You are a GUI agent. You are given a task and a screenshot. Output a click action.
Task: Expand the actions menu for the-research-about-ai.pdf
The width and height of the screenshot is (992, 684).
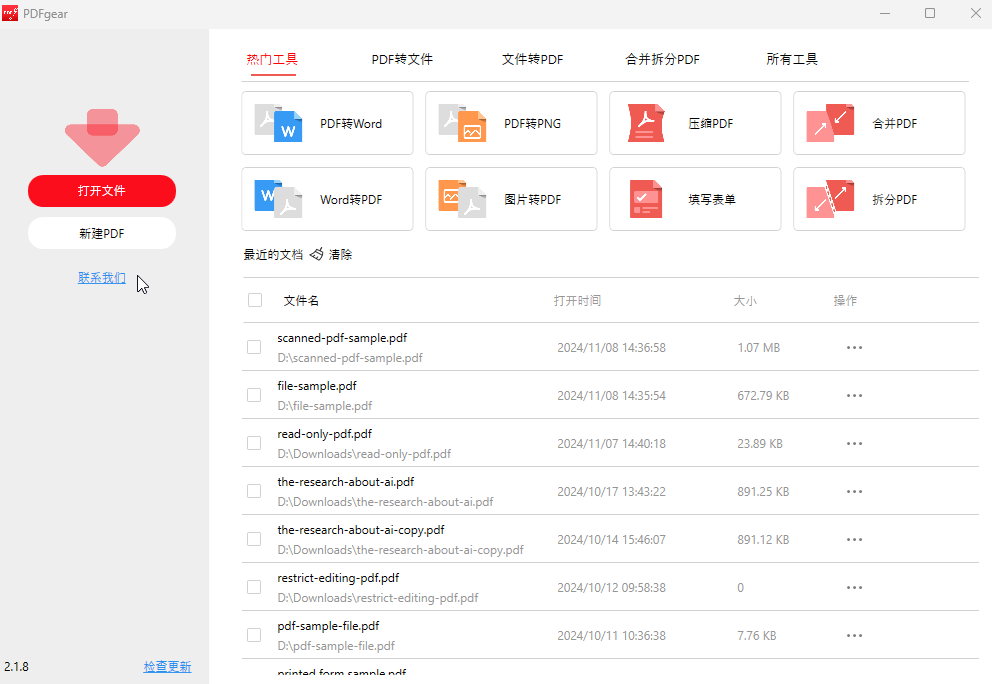854,492
